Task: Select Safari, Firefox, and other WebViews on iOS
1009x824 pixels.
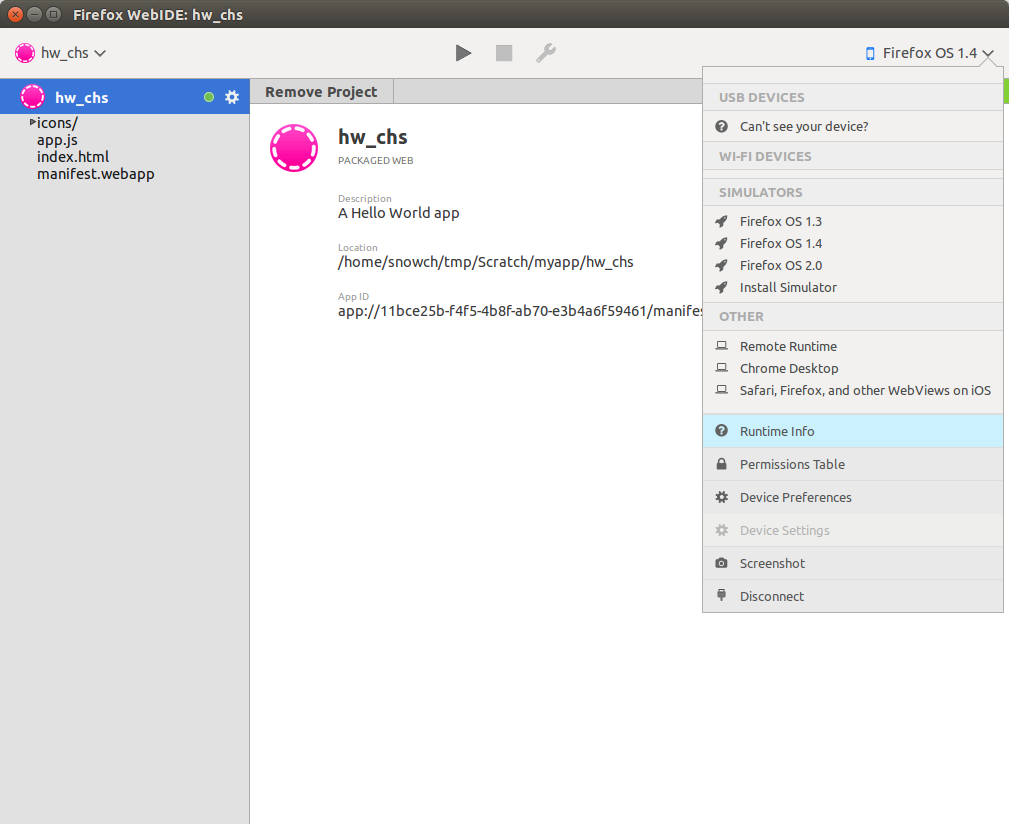Action: [x=853, y=390]
